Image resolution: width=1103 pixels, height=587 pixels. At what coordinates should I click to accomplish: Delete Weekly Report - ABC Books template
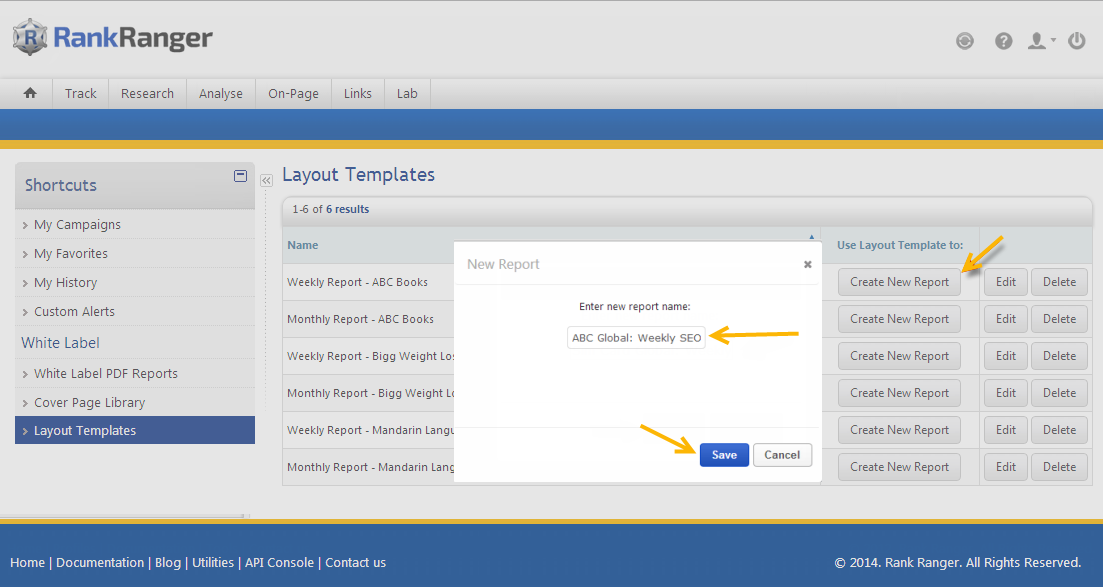coord(1059,282)
